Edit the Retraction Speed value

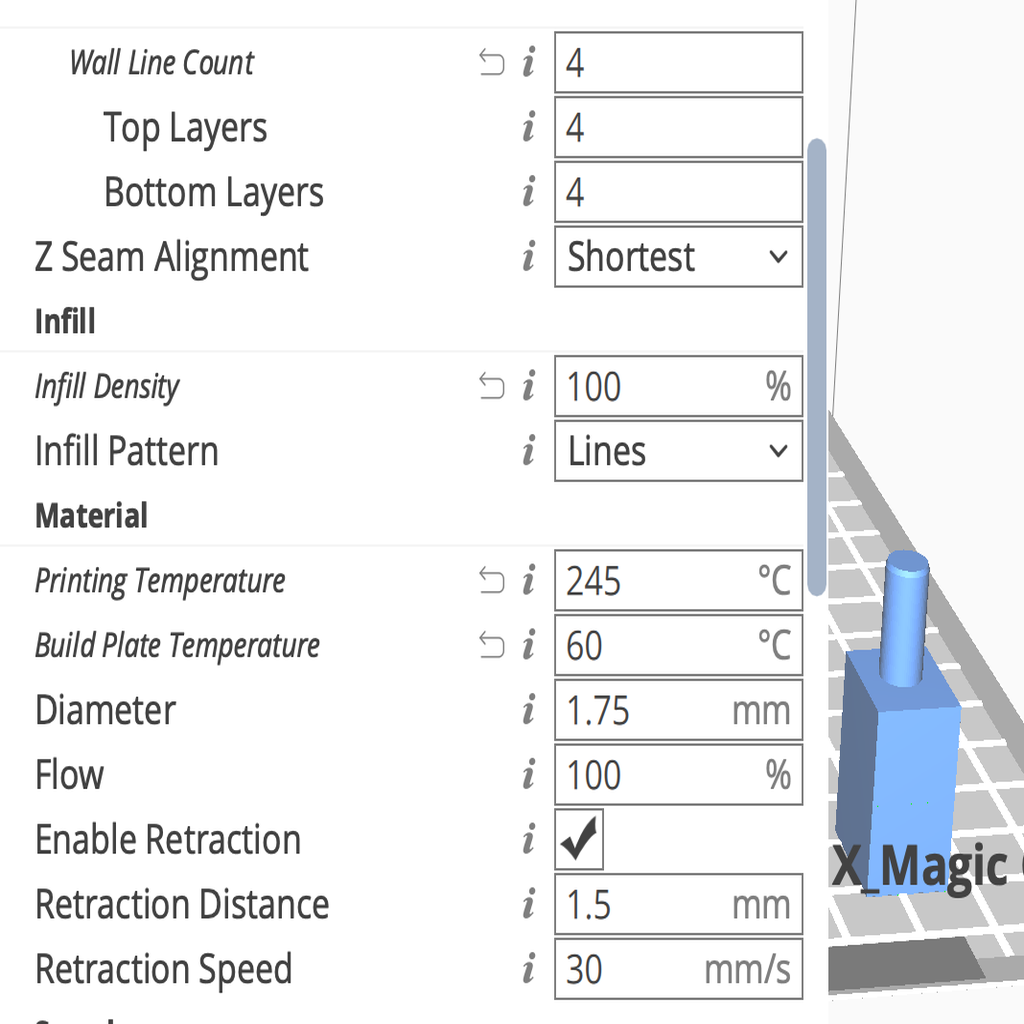679,969
